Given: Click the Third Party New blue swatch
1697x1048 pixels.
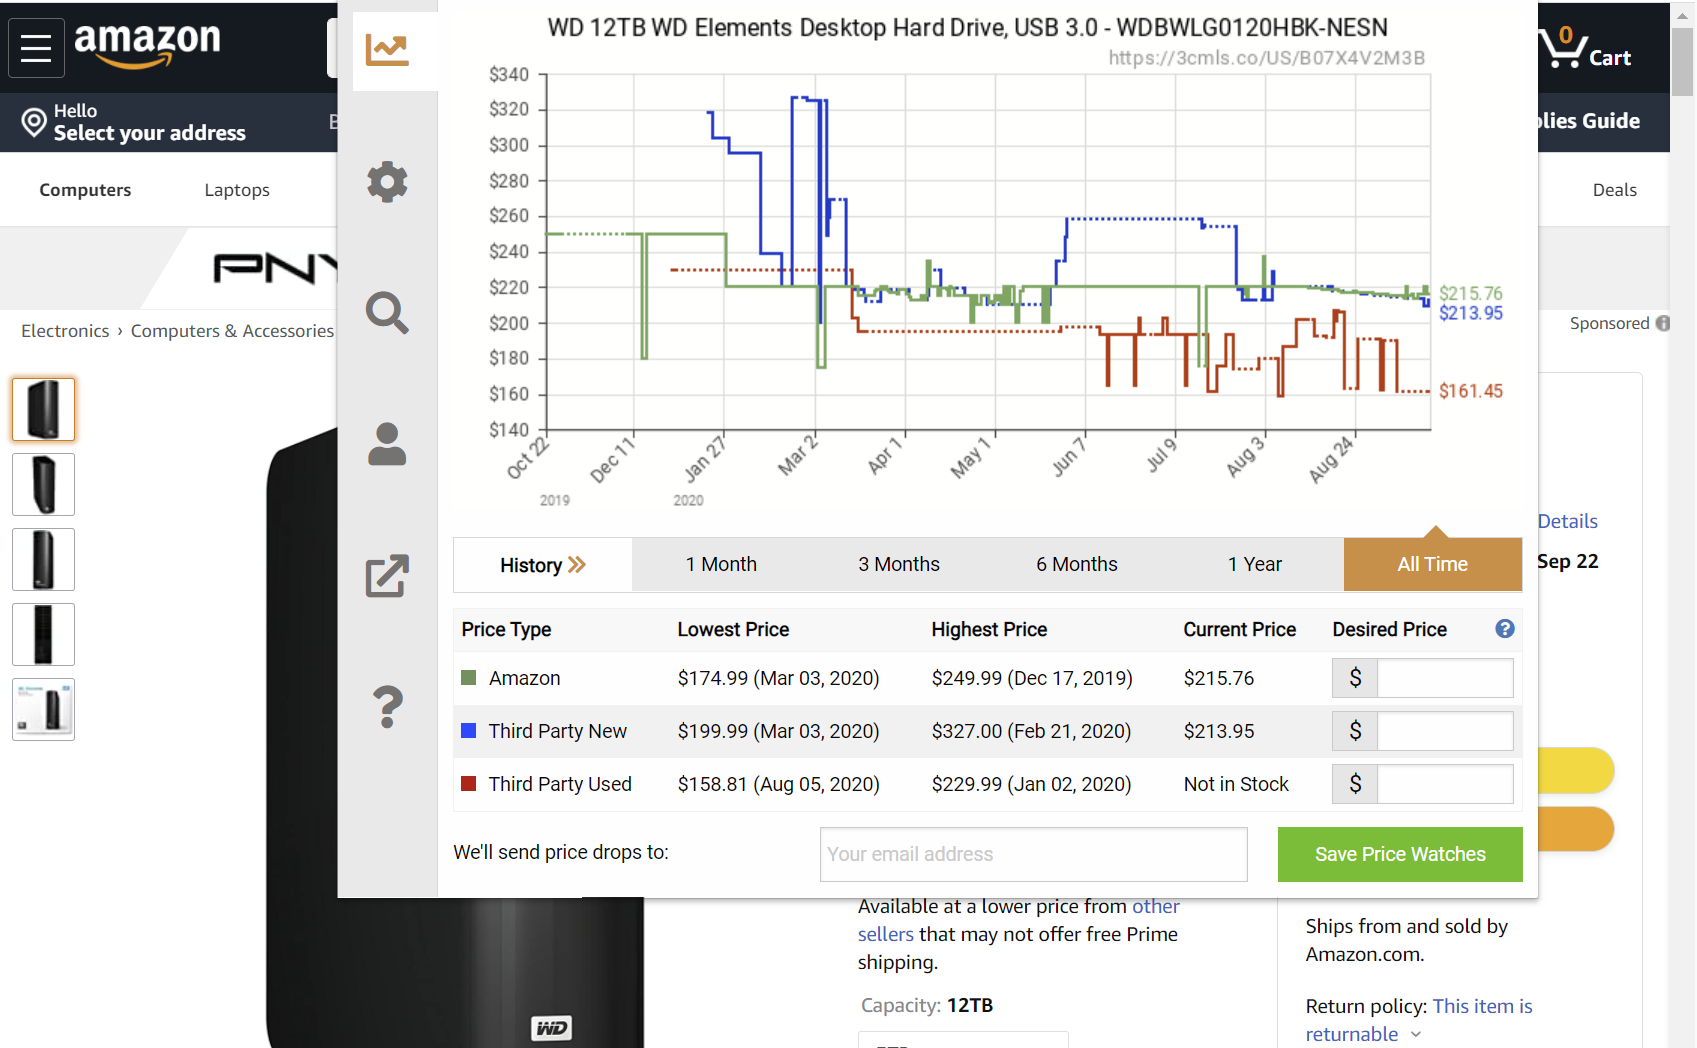Looking at the screenshot, I should coord(468,731).
